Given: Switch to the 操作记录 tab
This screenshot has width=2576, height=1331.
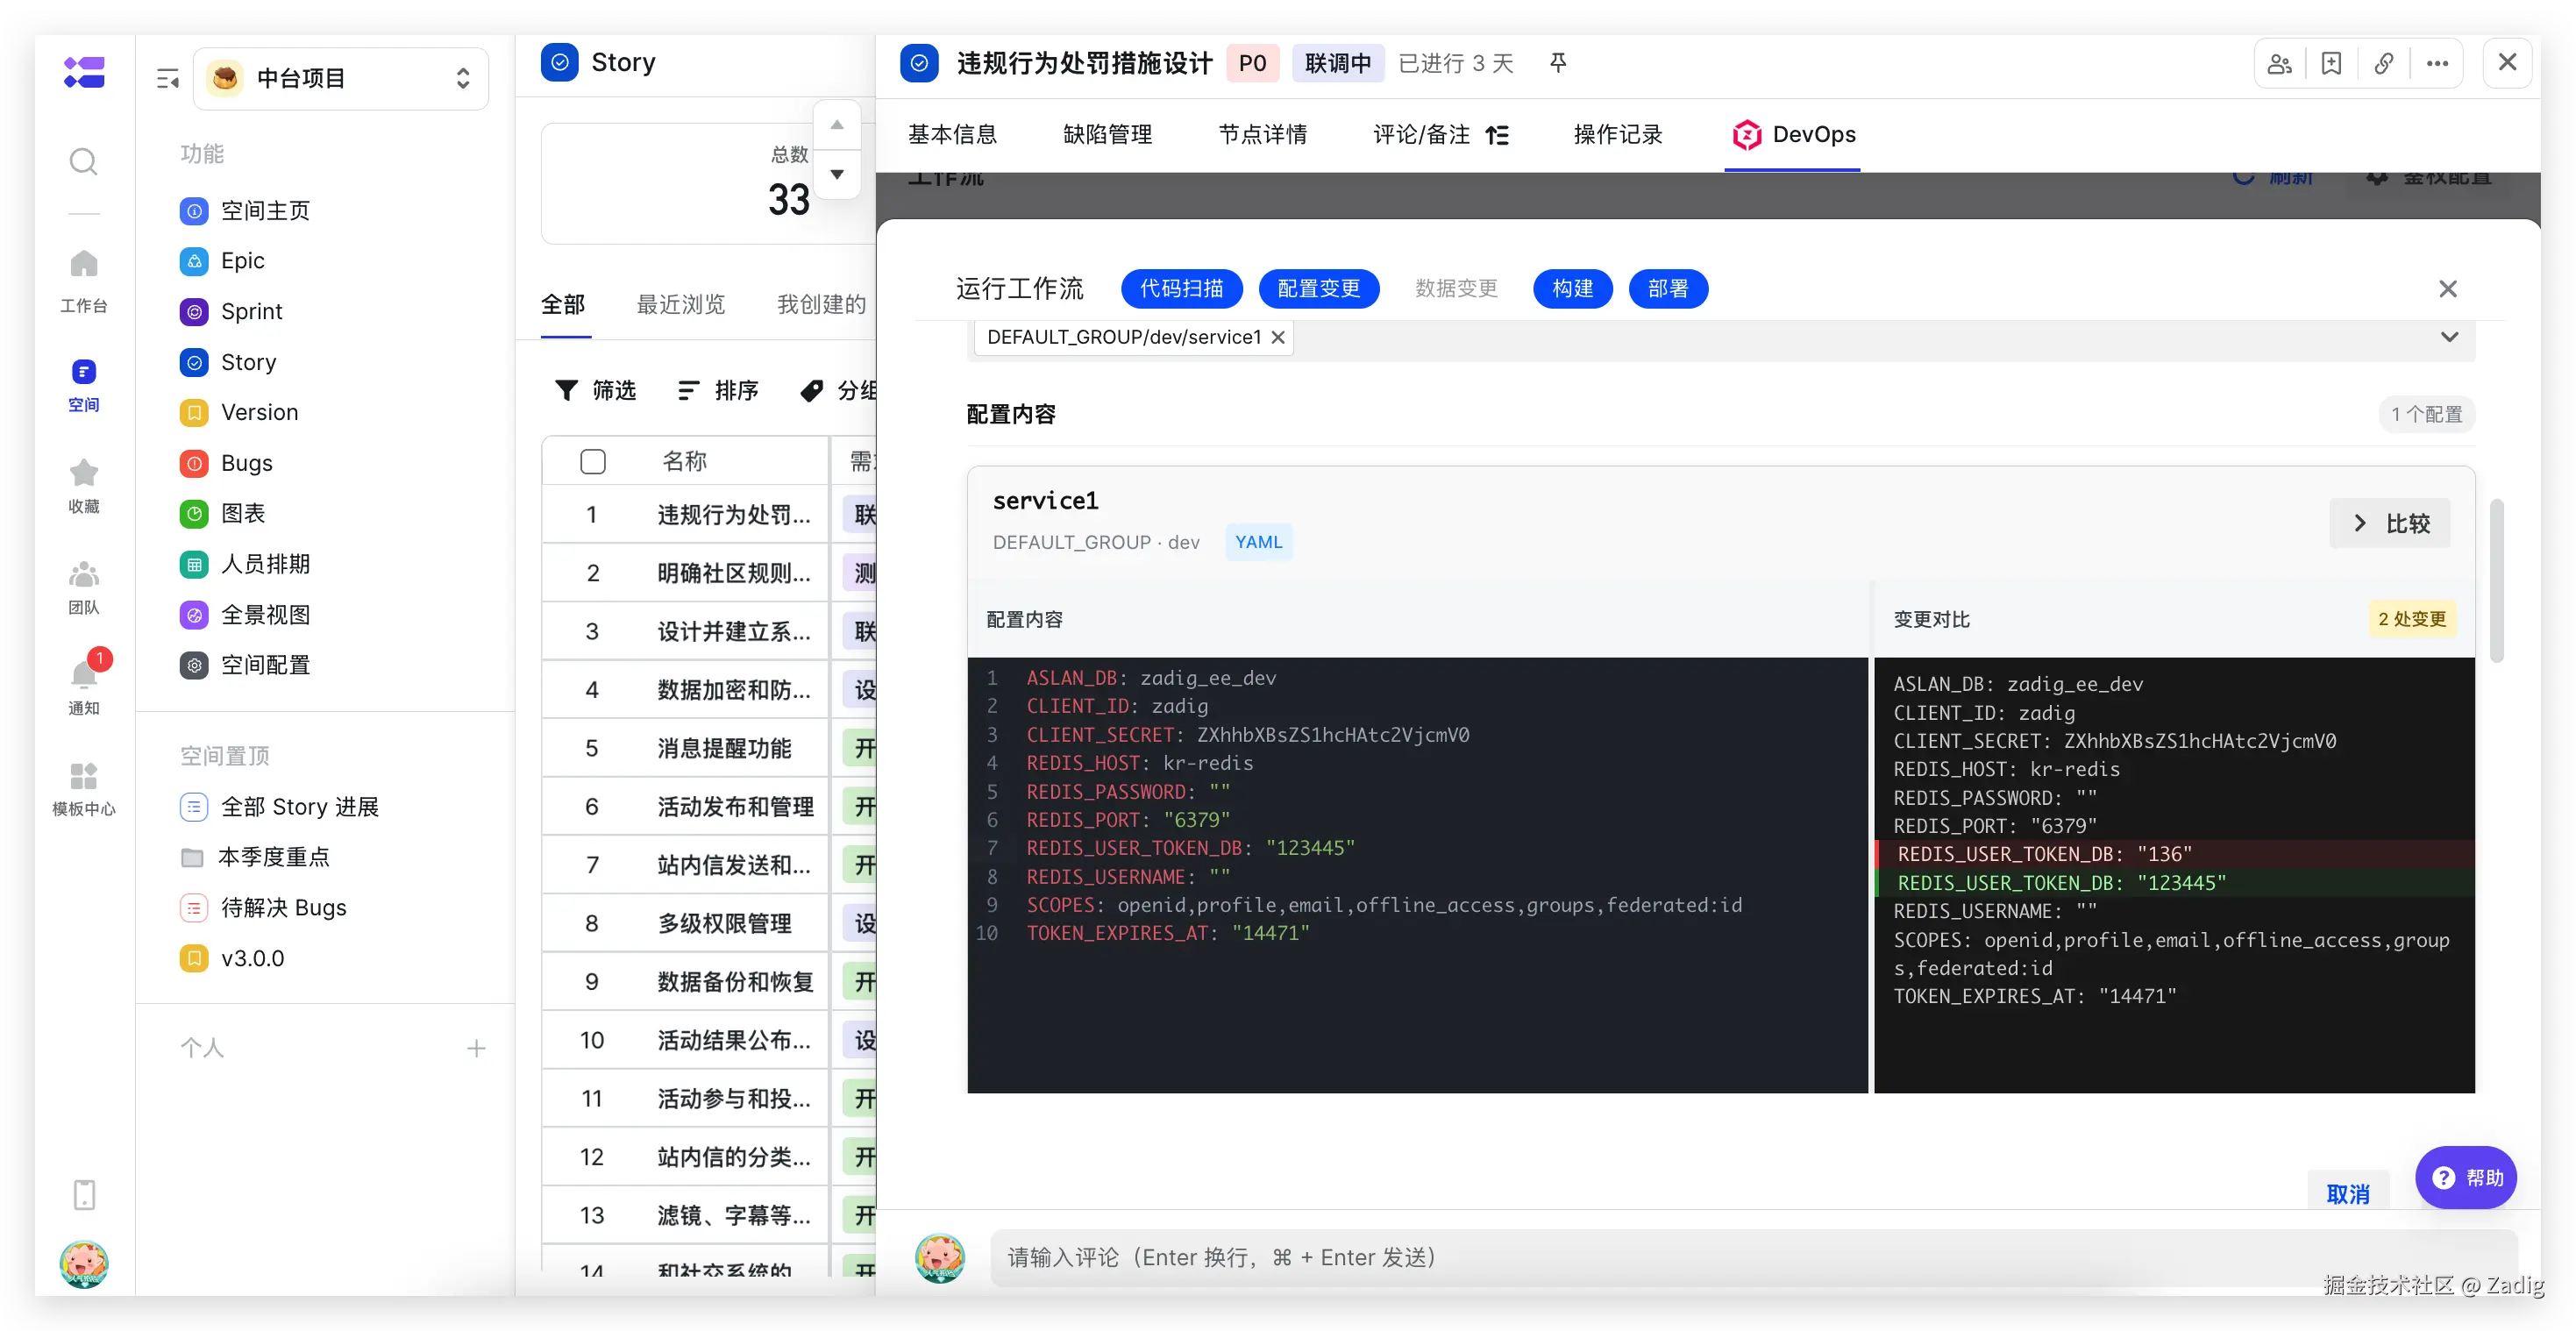Looking at the screenshot, I should tap(1617, 135).
